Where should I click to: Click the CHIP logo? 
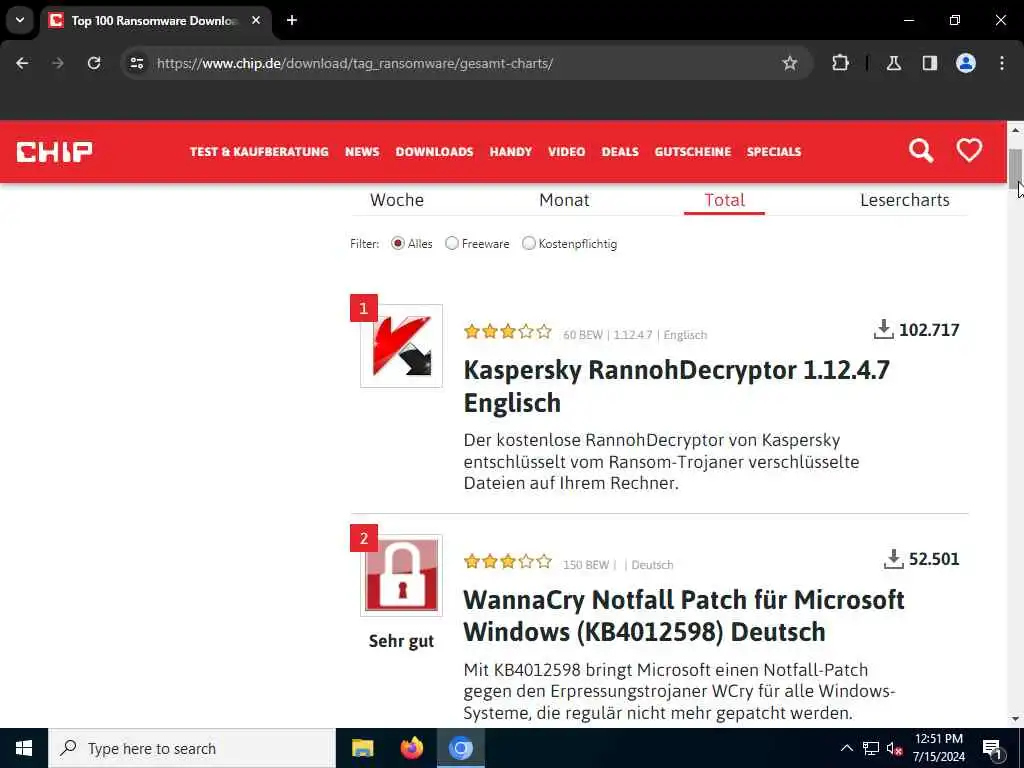54,152
